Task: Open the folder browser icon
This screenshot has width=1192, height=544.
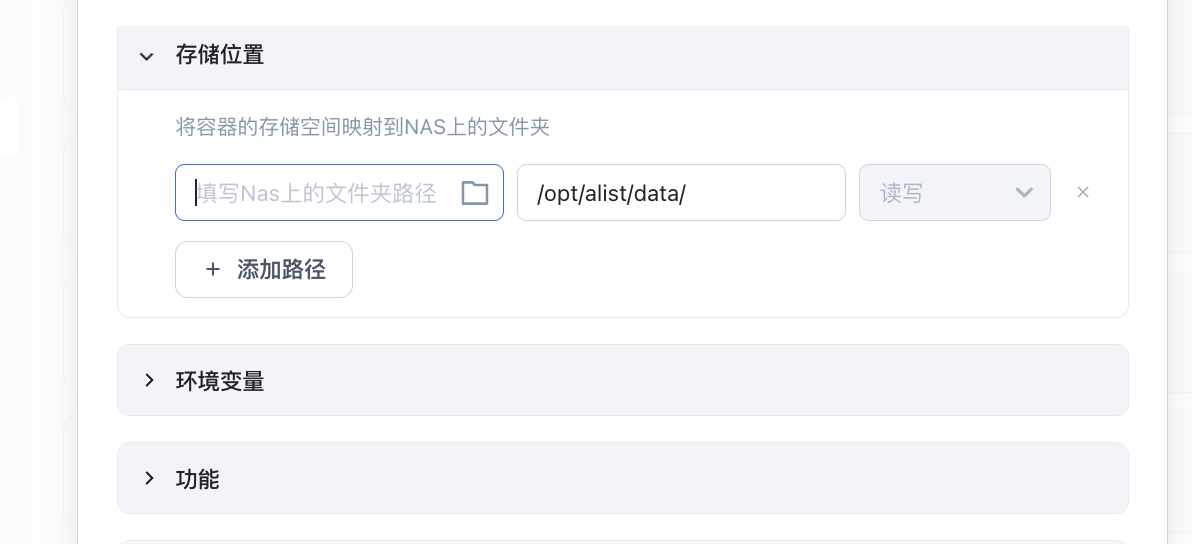Action: click(x=475, y=193)
